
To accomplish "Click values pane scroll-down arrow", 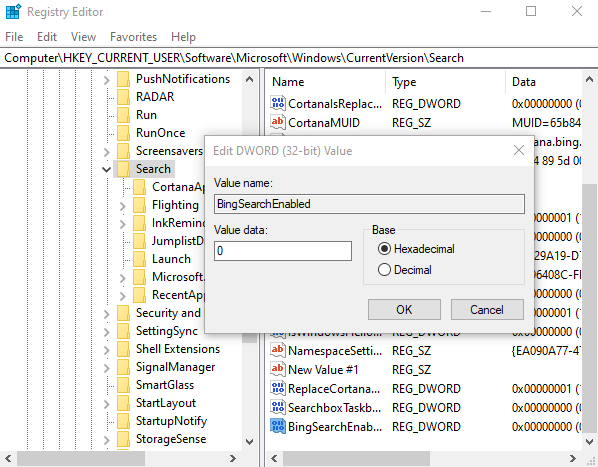I will (x=589, y=442).
